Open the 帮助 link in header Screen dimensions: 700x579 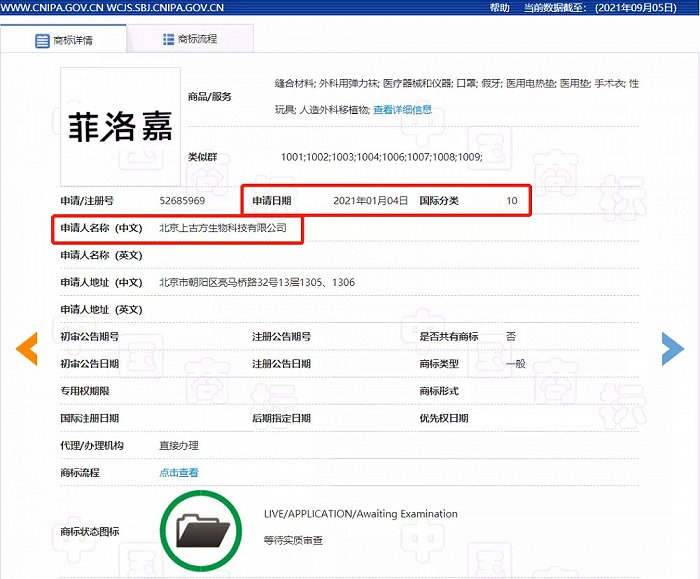point(499,8)
